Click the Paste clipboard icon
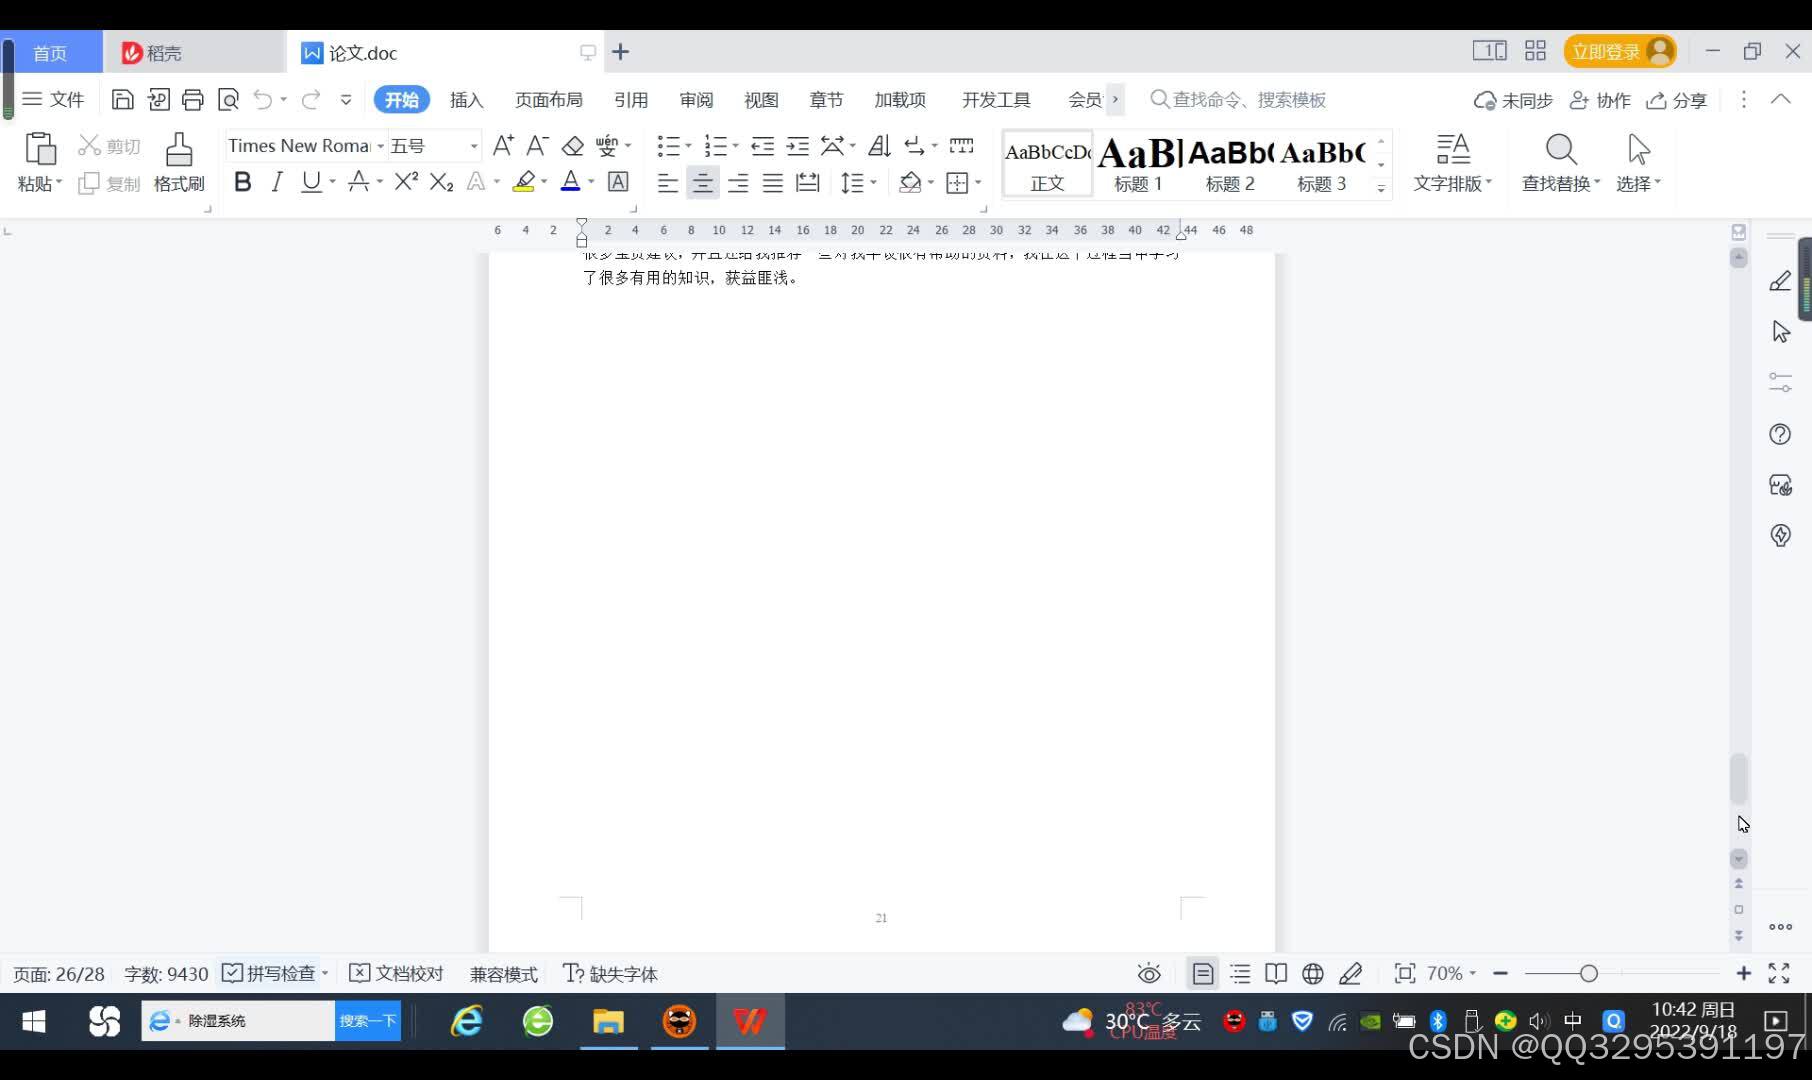Viewport: 1812px width, 1080px height. (x=40, y=149)
